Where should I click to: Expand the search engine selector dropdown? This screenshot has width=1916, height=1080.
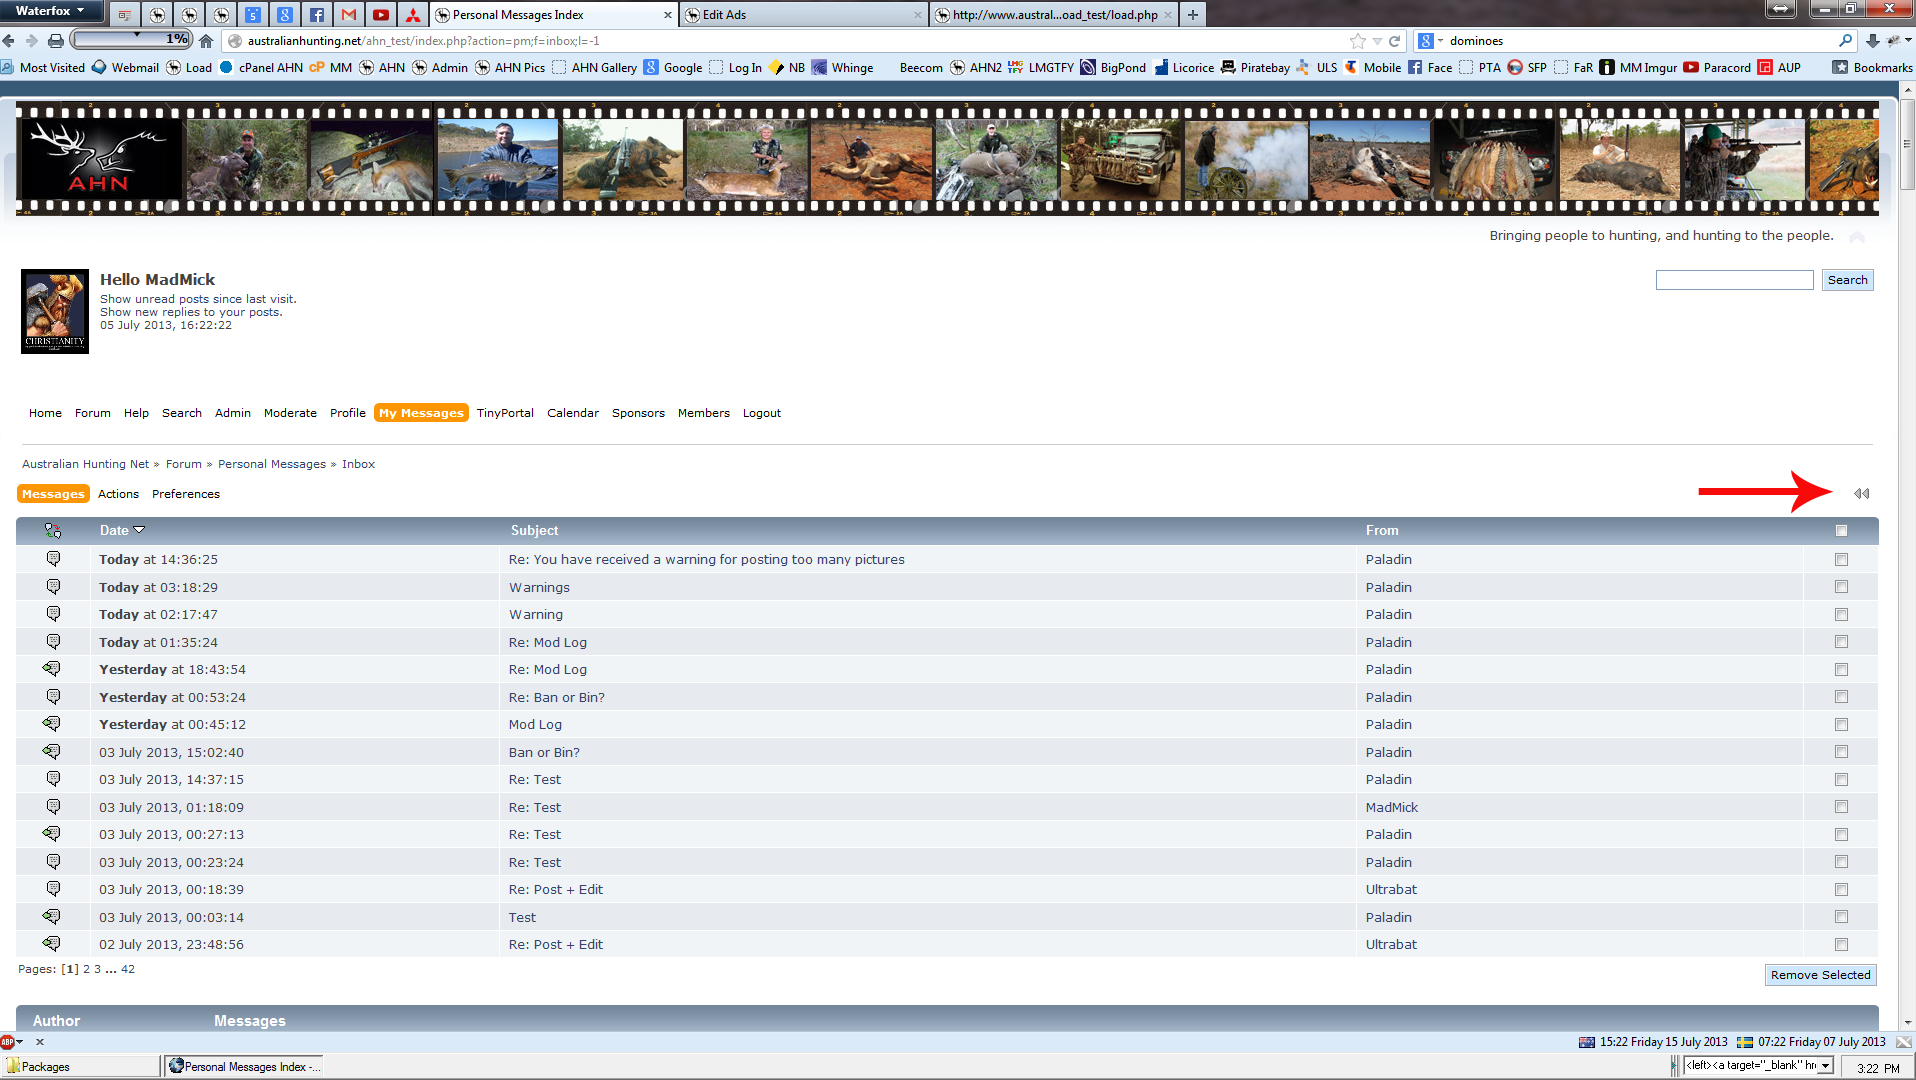[x=1431, y=41]
